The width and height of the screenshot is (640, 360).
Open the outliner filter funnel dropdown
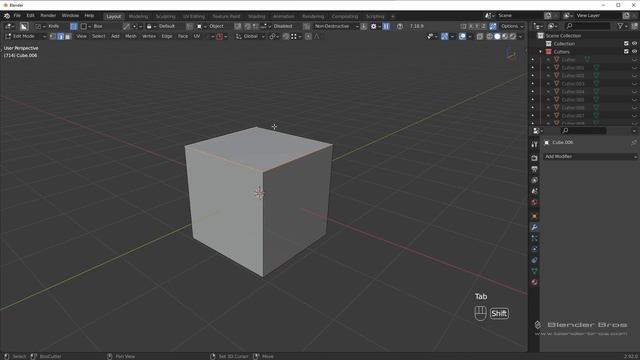click(622, 26)
